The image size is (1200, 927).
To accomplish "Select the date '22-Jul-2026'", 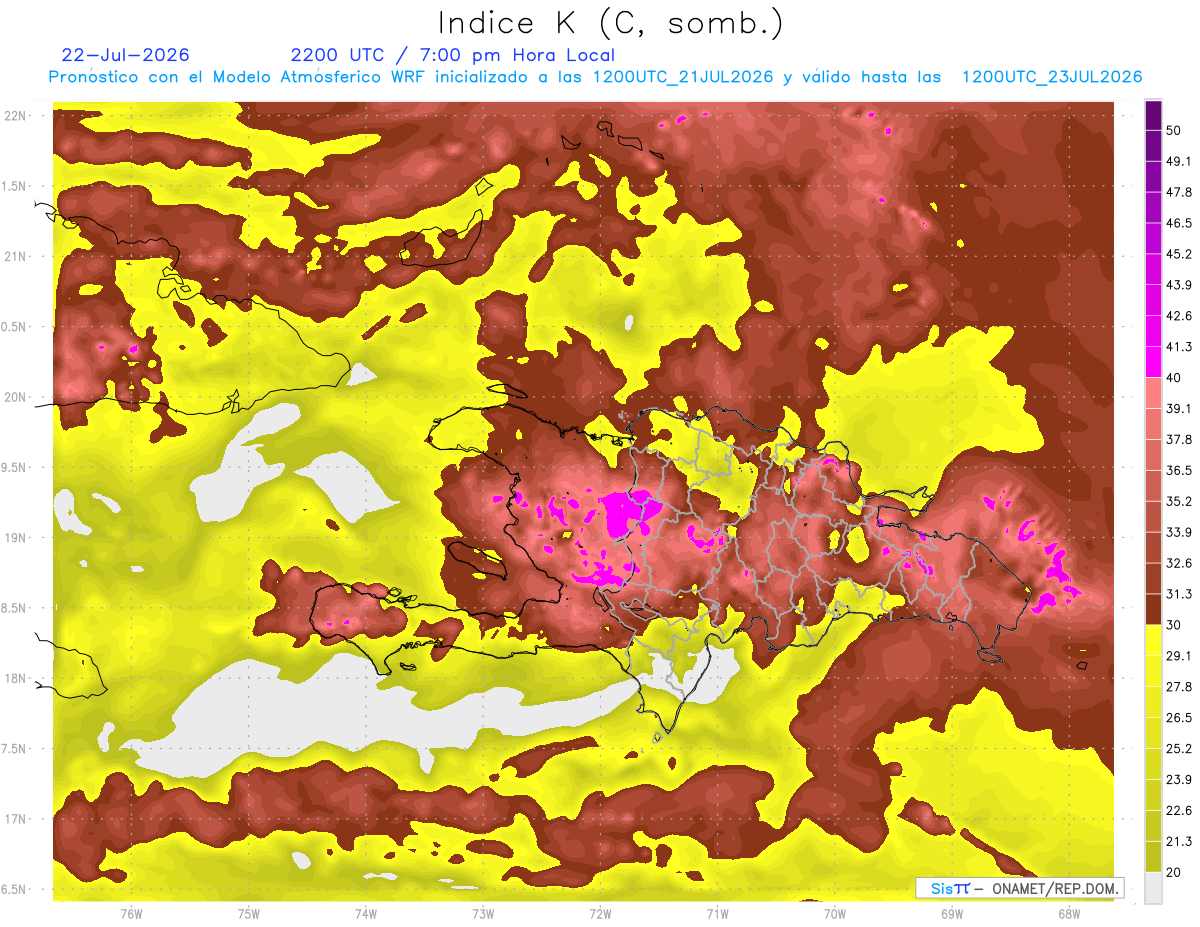I will click(125, 55).
